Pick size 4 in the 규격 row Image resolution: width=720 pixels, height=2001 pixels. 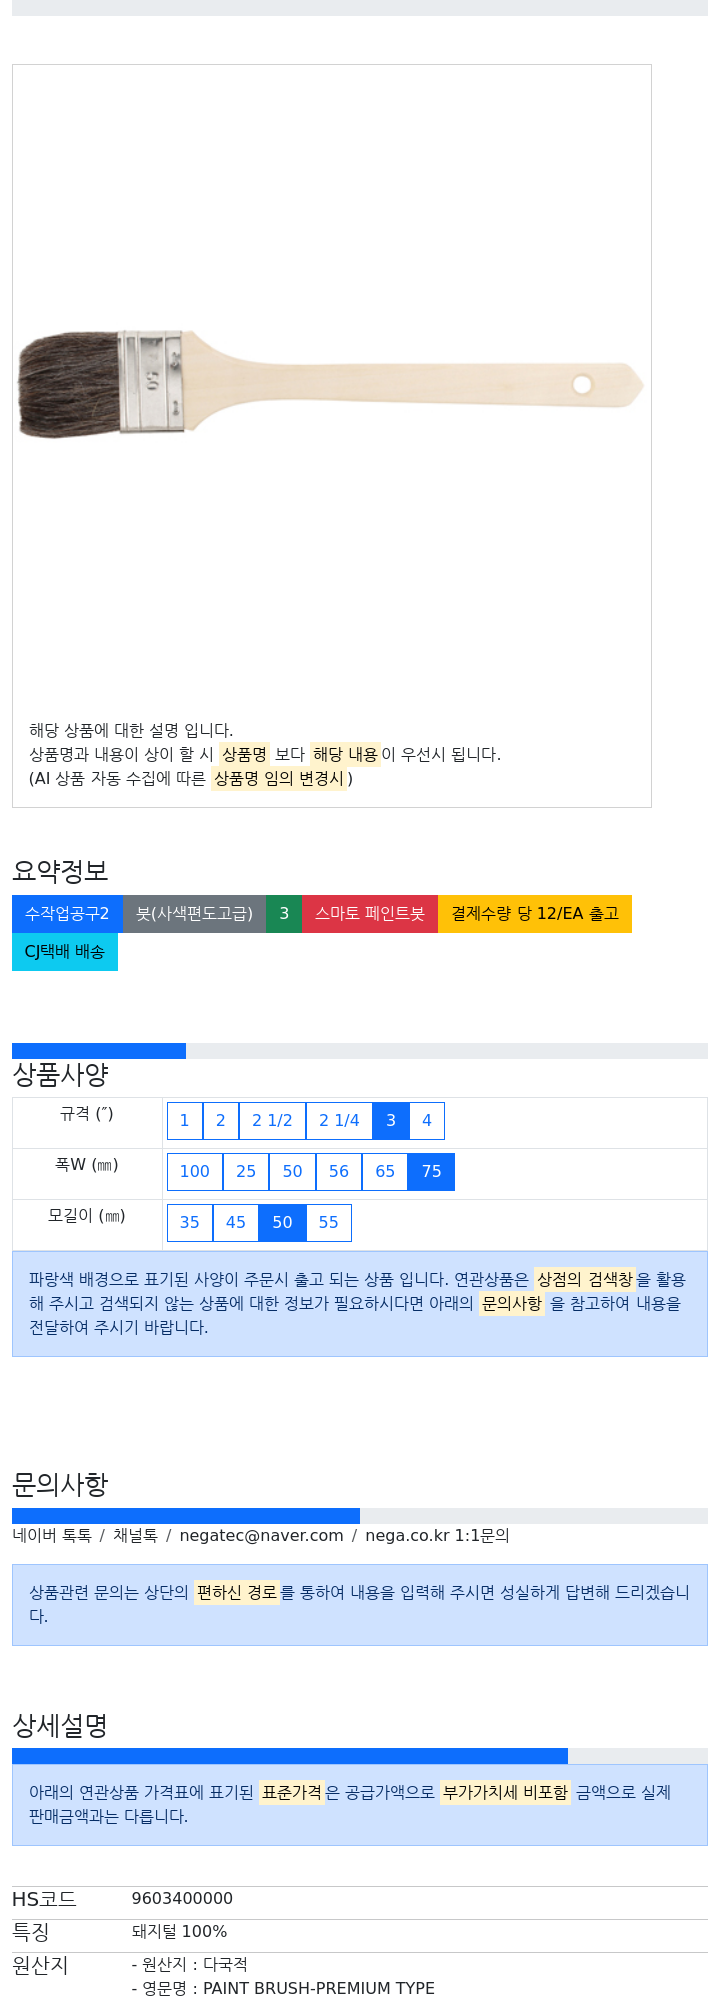pyautogui.click(x=427, y=1121)
